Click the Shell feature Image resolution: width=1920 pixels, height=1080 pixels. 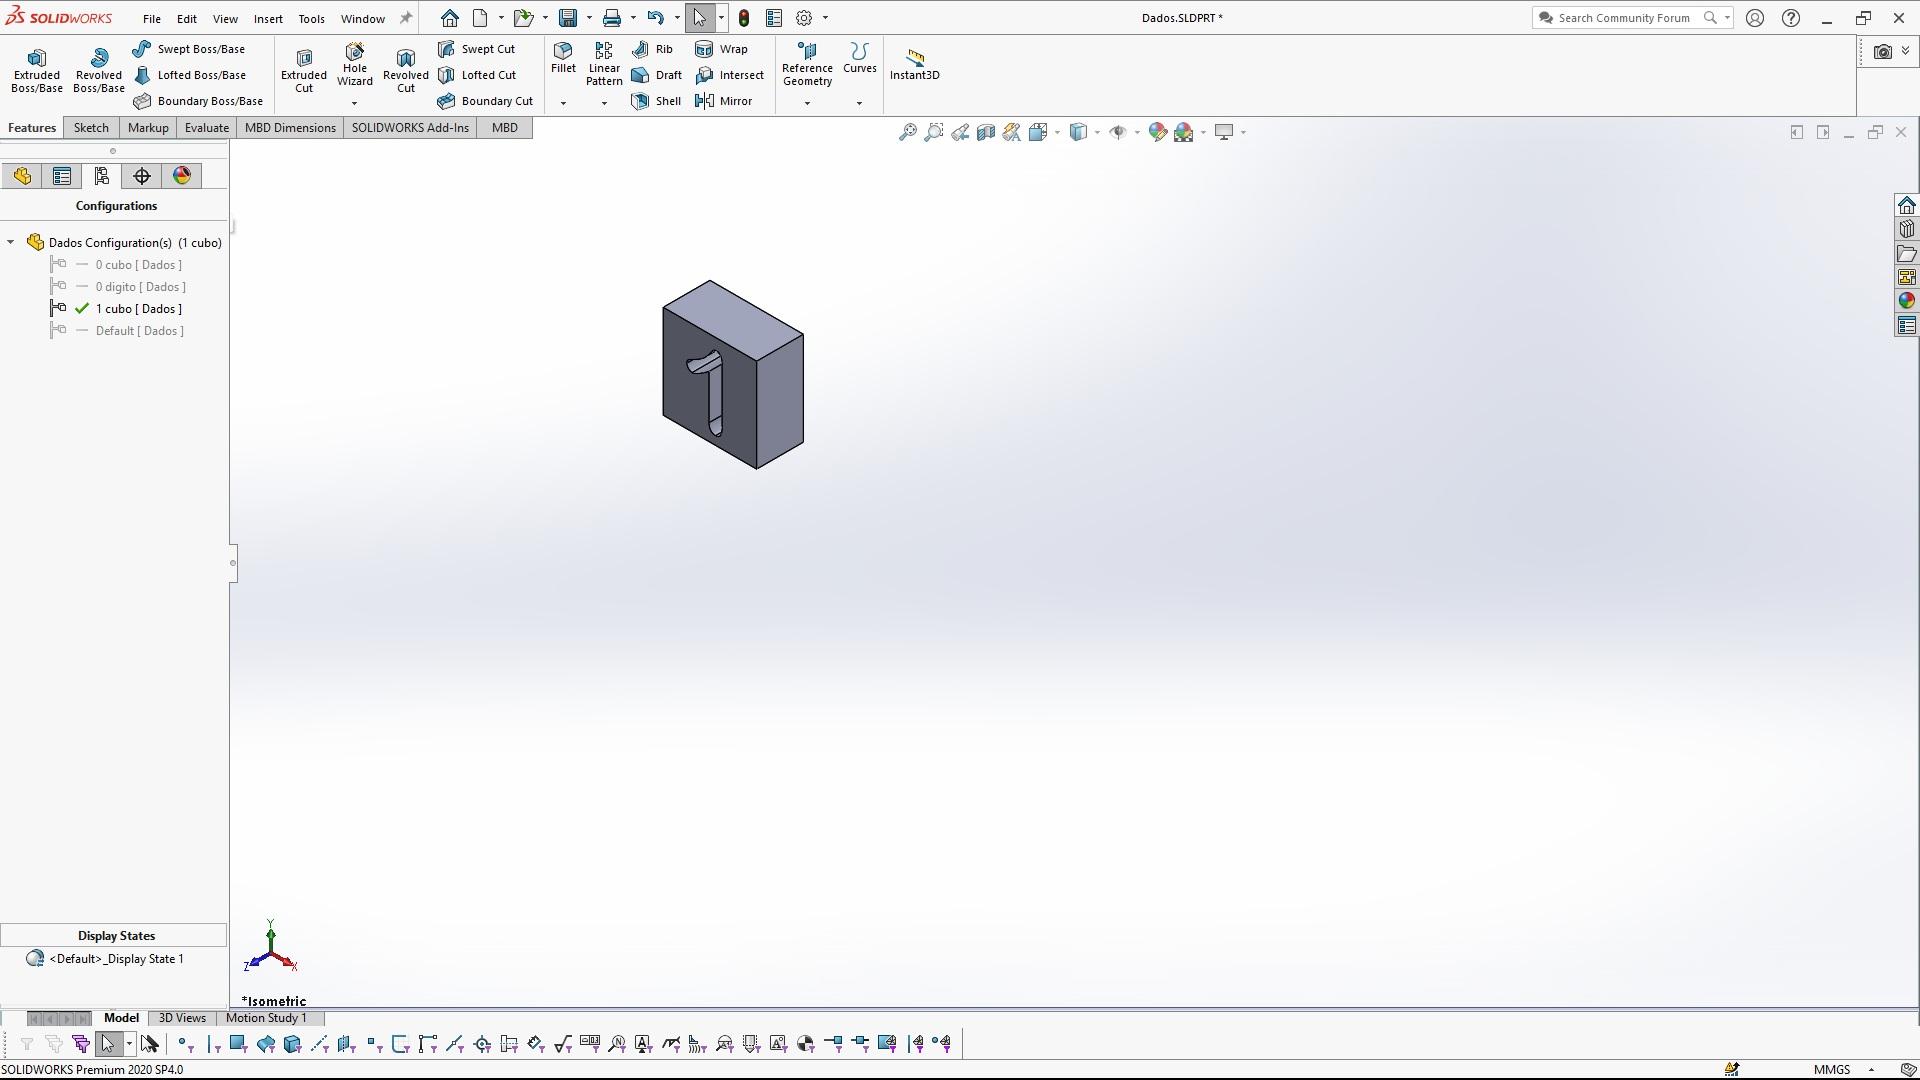coord(657,101)
